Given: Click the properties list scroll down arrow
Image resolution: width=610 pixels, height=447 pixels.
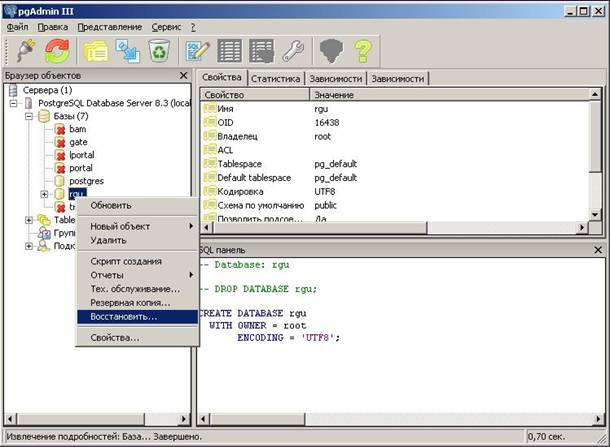Looking at the screenshot, I should pos(595,214).
